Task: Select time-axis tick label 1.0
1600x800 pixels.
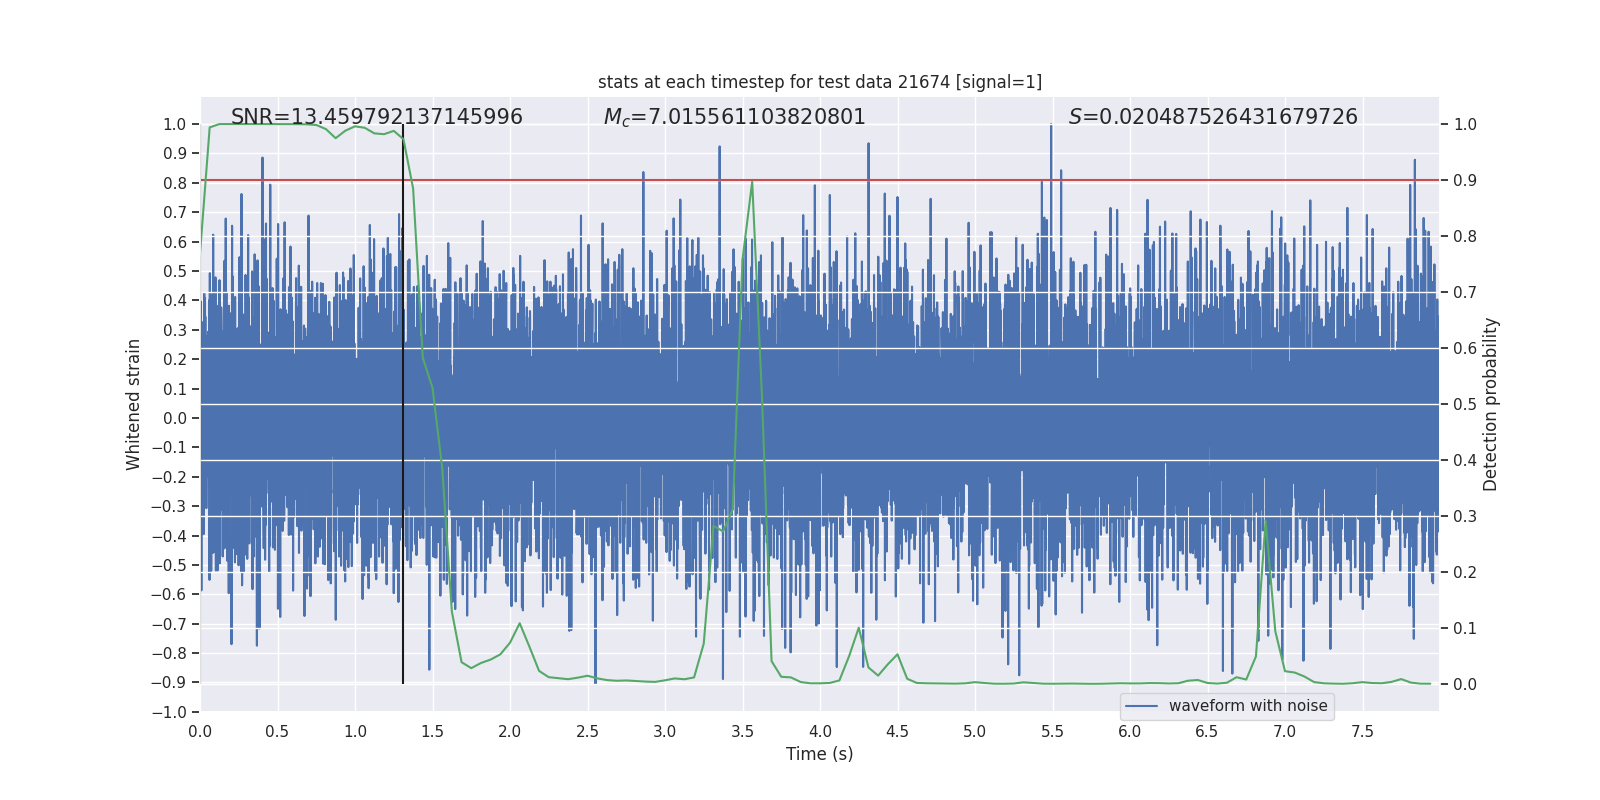Action: pos(355,731)
